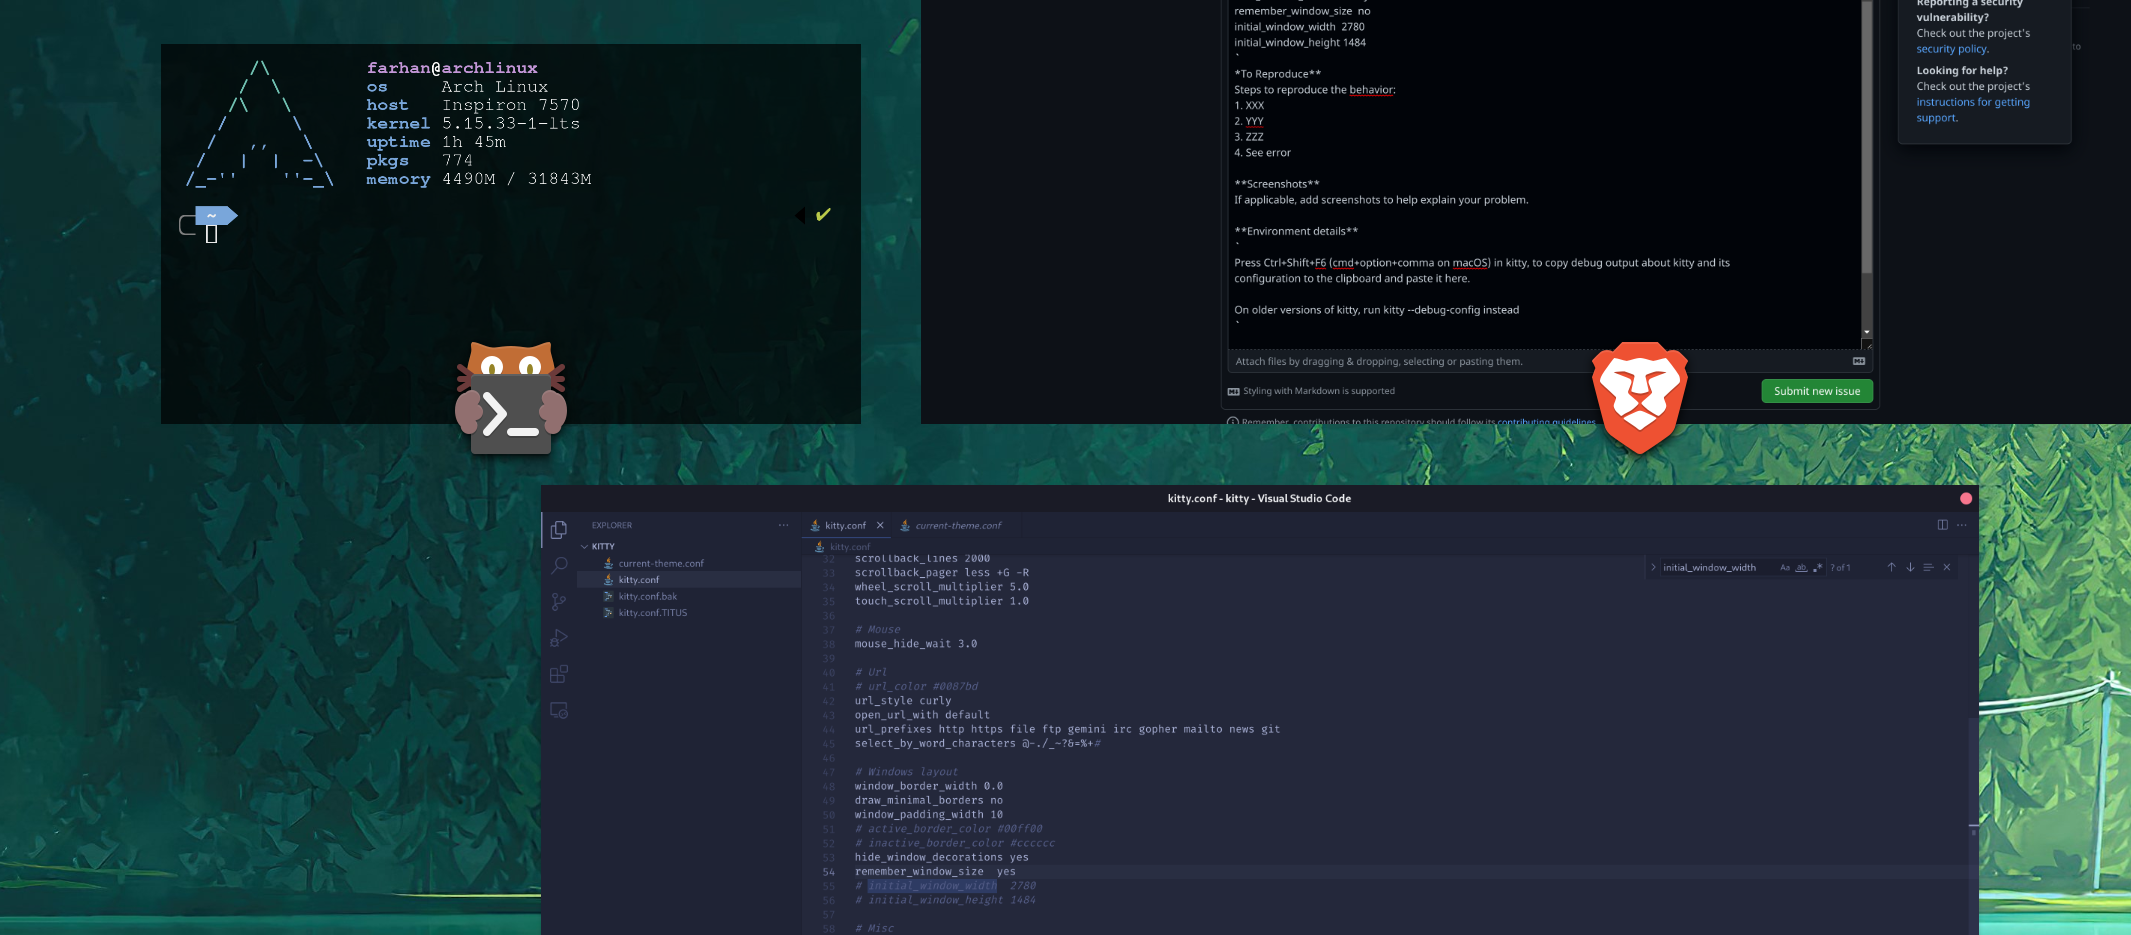Open the Extensions view in VS Code

point(559,674)
